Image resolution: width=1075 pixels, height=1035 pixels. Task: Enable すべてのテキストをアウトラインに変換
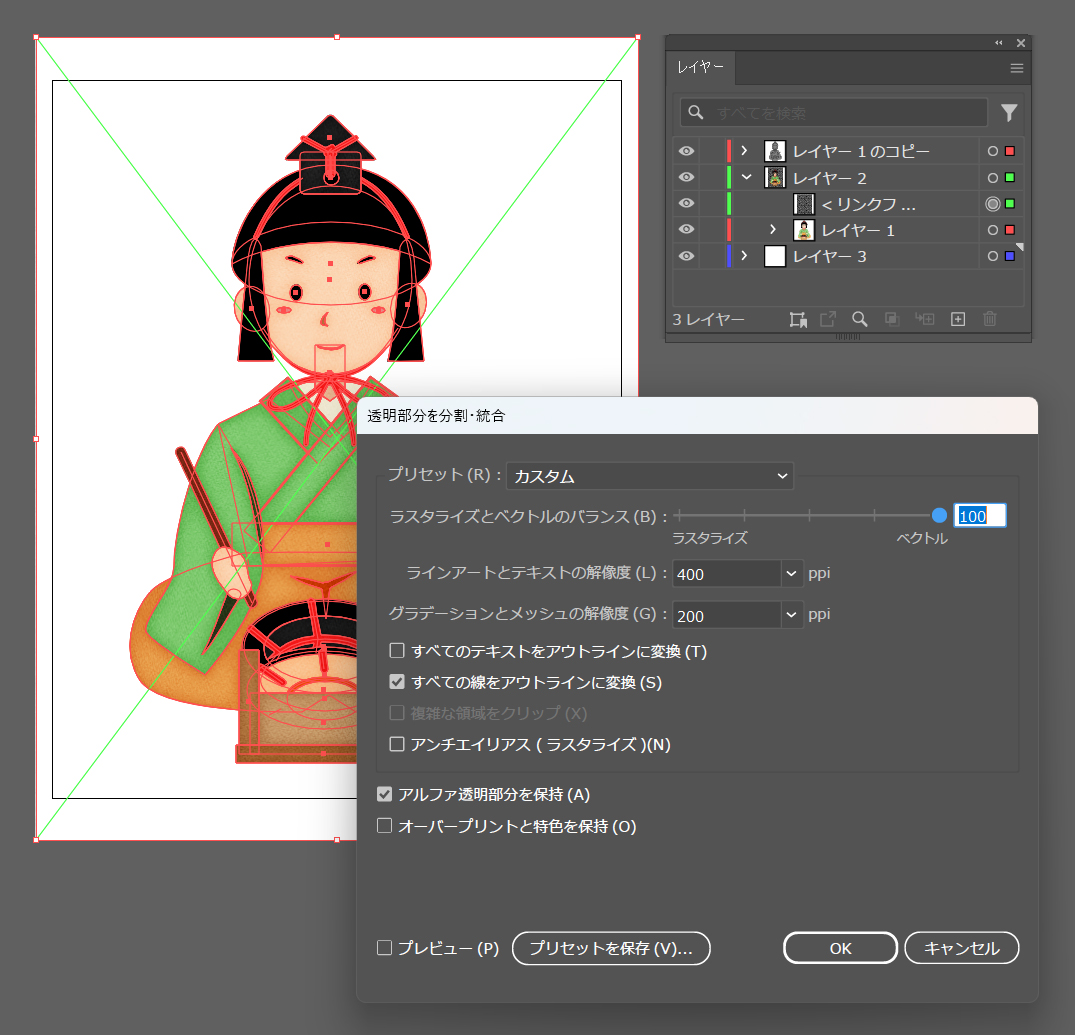[396, 650]
